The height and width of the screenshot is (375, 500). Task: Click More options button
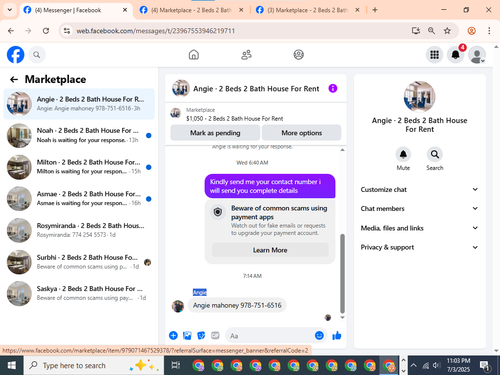[x=302, y=133]
